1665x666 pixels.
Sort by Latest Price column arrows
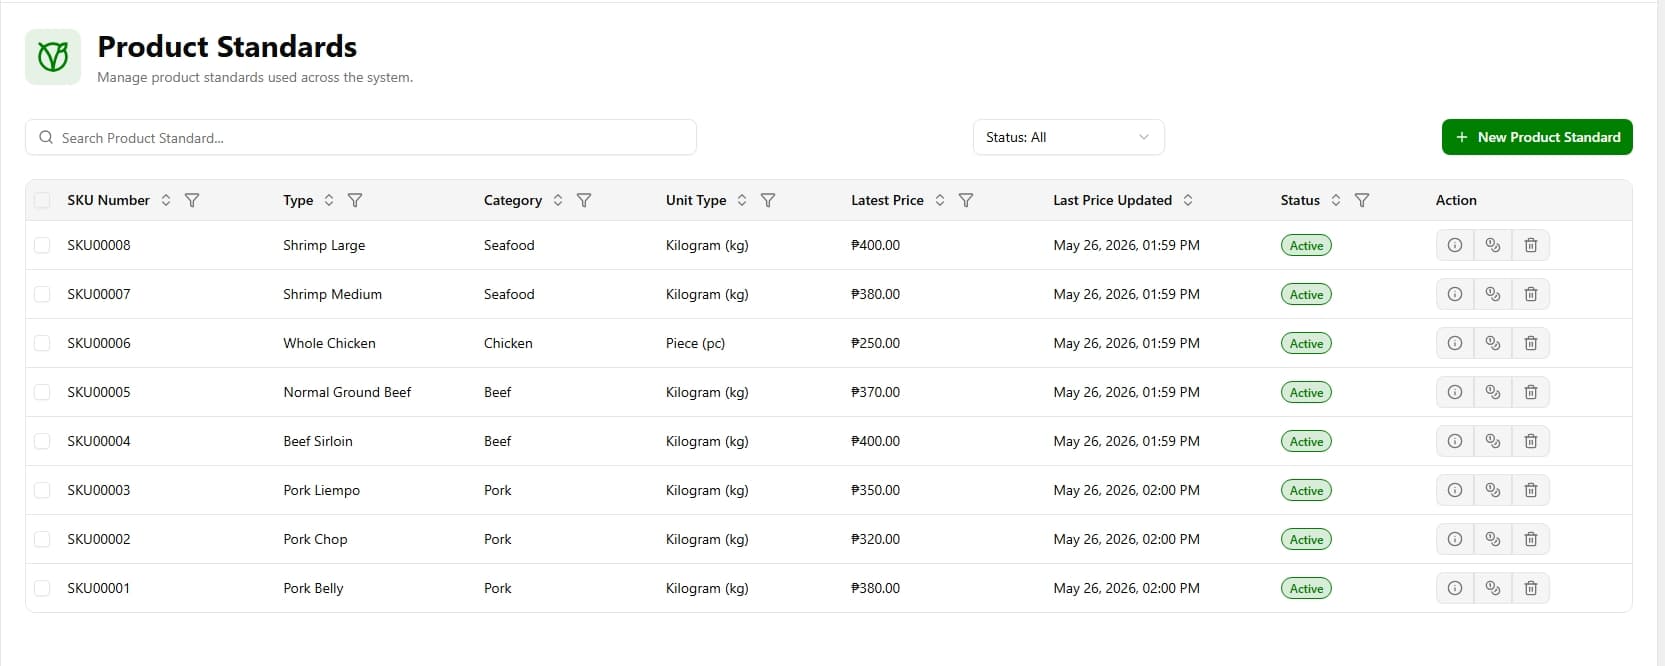[x=940, y=200]
